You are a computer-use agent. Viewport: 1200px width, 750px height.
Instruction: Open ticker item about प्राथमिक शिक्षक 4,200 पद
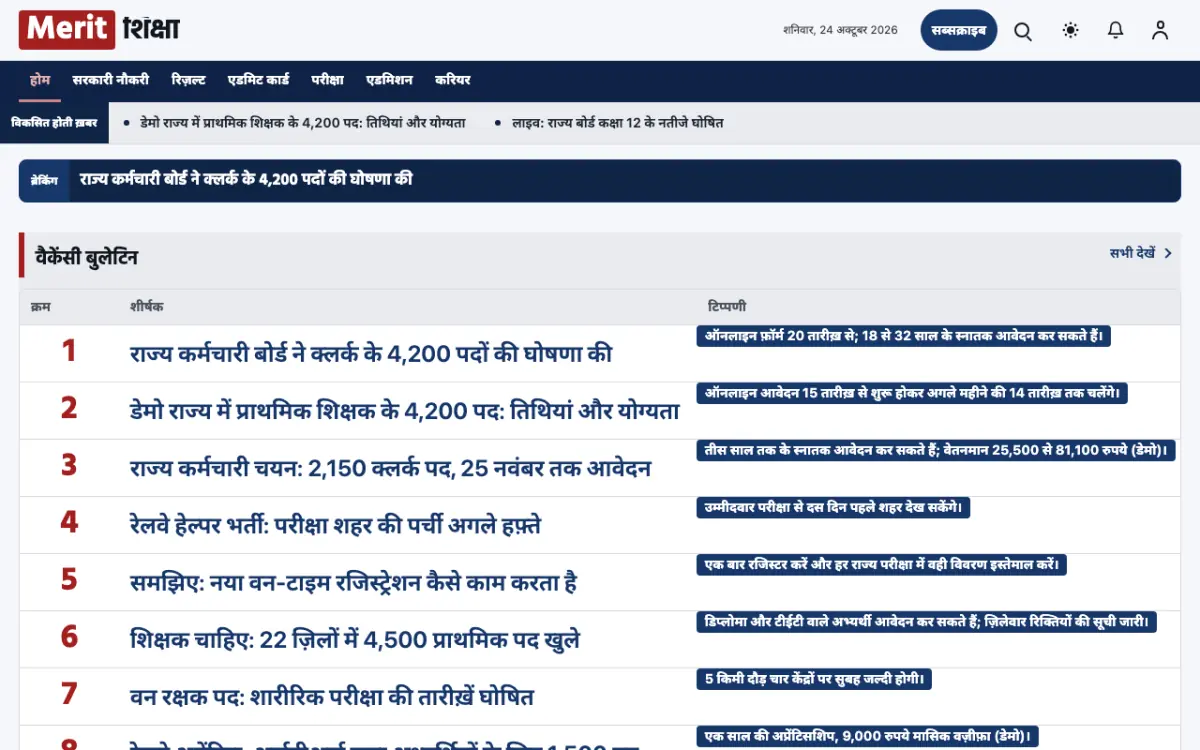tap(303, 123)
